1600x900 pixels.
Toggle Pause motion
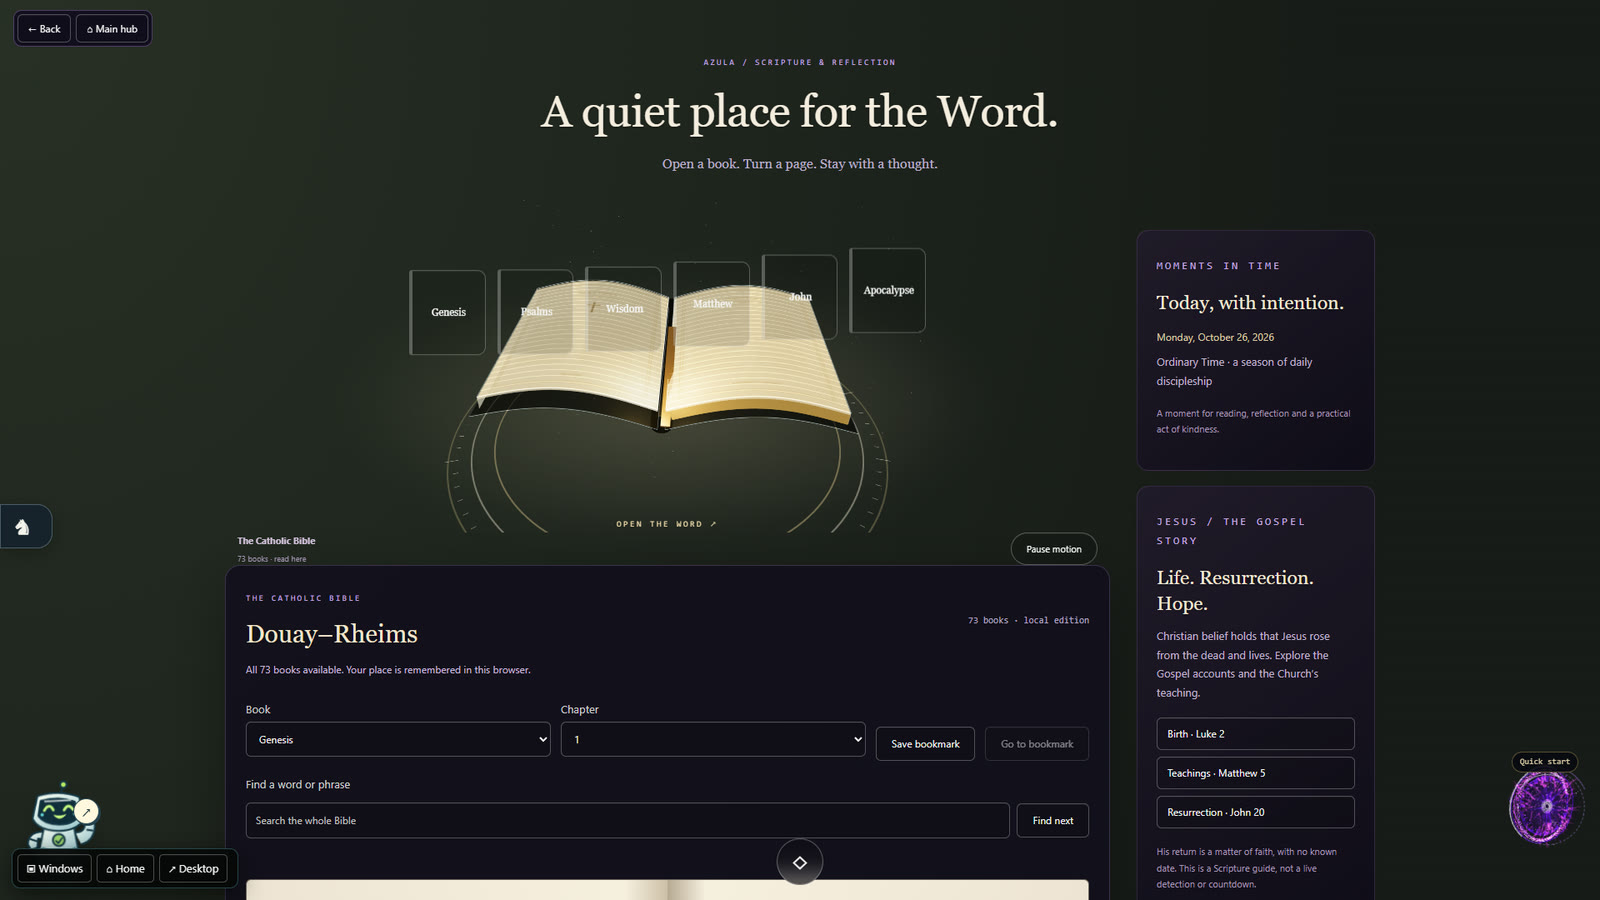coord(1054,549)
